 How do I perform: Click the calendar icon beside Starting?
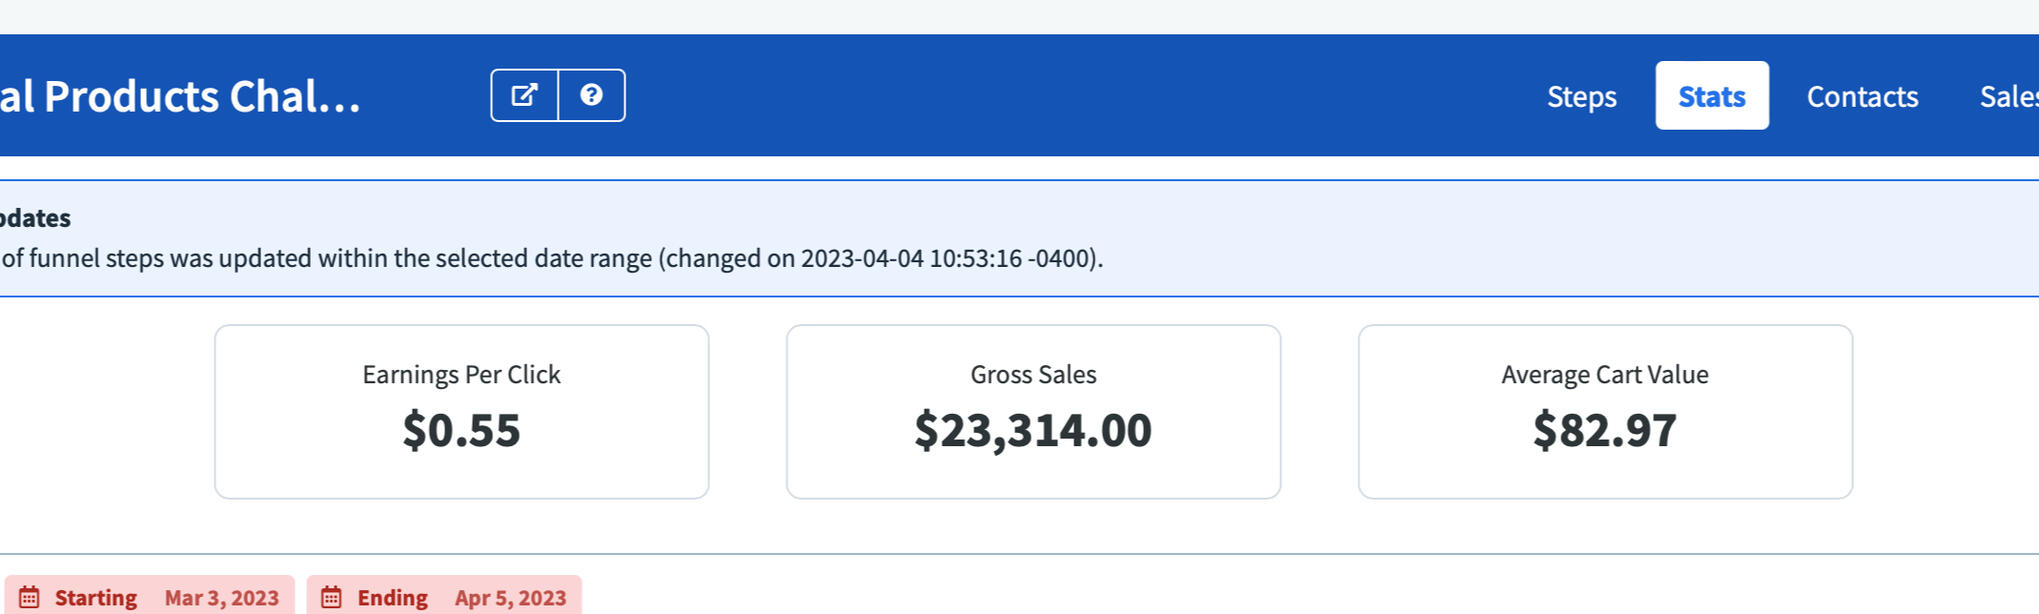29,598
